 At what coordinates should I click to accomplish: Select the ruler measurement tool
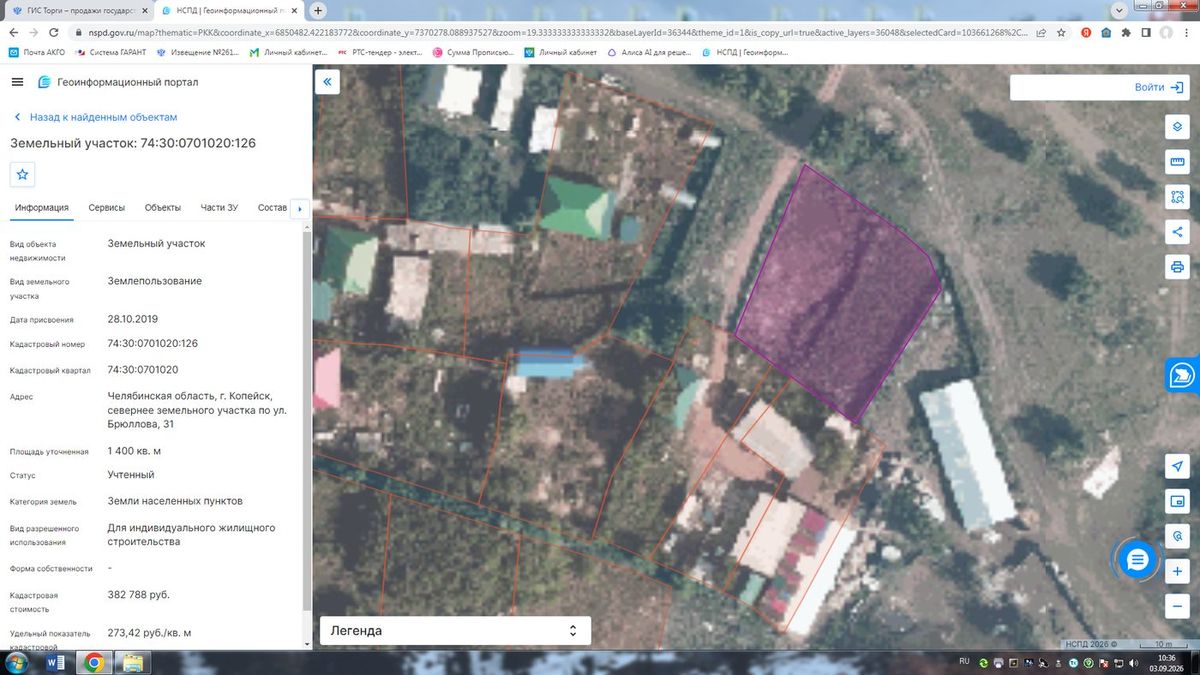1177,162
